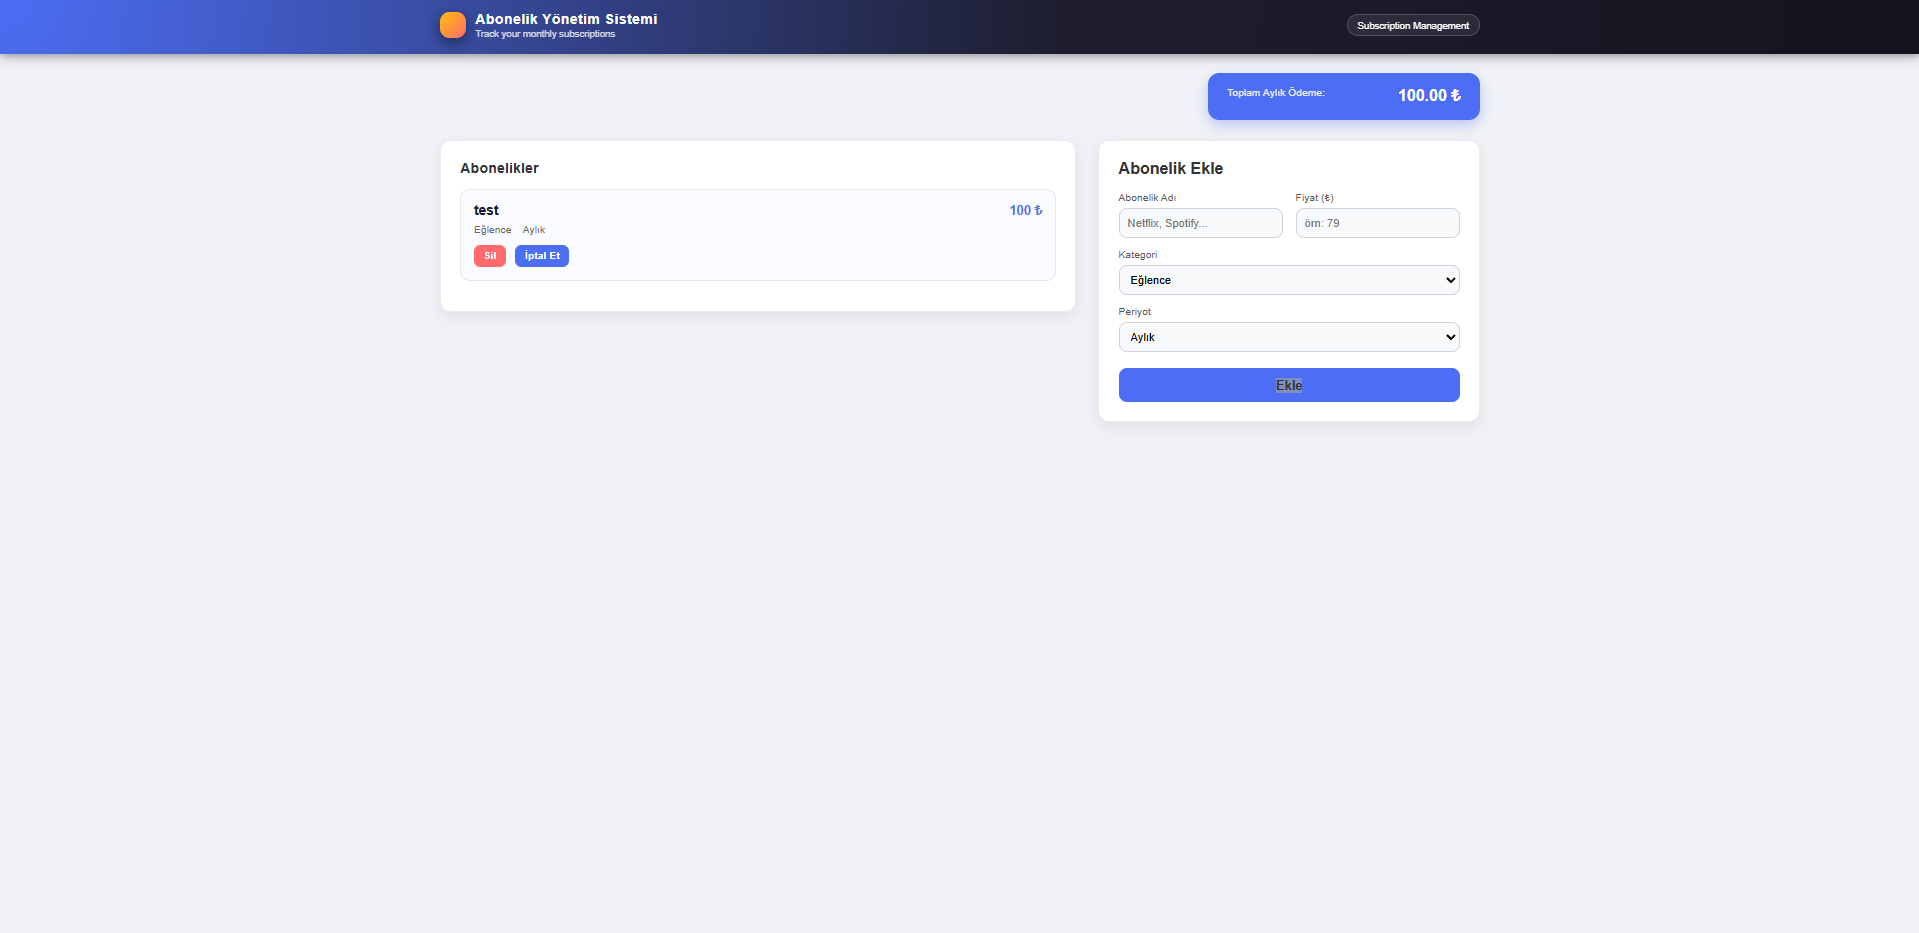This screenshot has width=1919, height=933.
Task: Cancel the test subscription via İptal Et
Action: click(x=541, y=256)
